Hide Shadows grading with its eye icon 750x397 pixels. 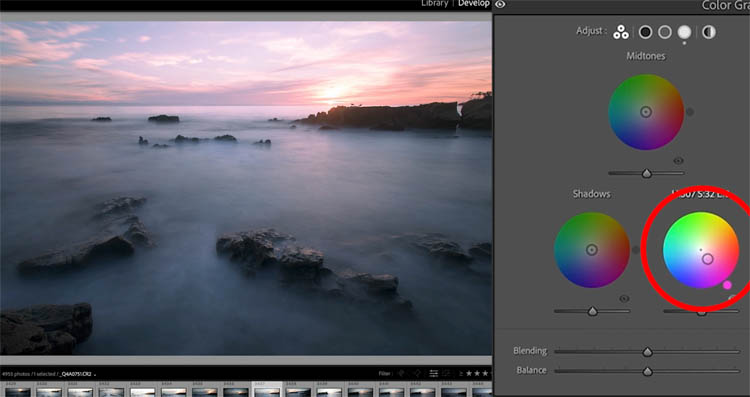coord(624,299)
